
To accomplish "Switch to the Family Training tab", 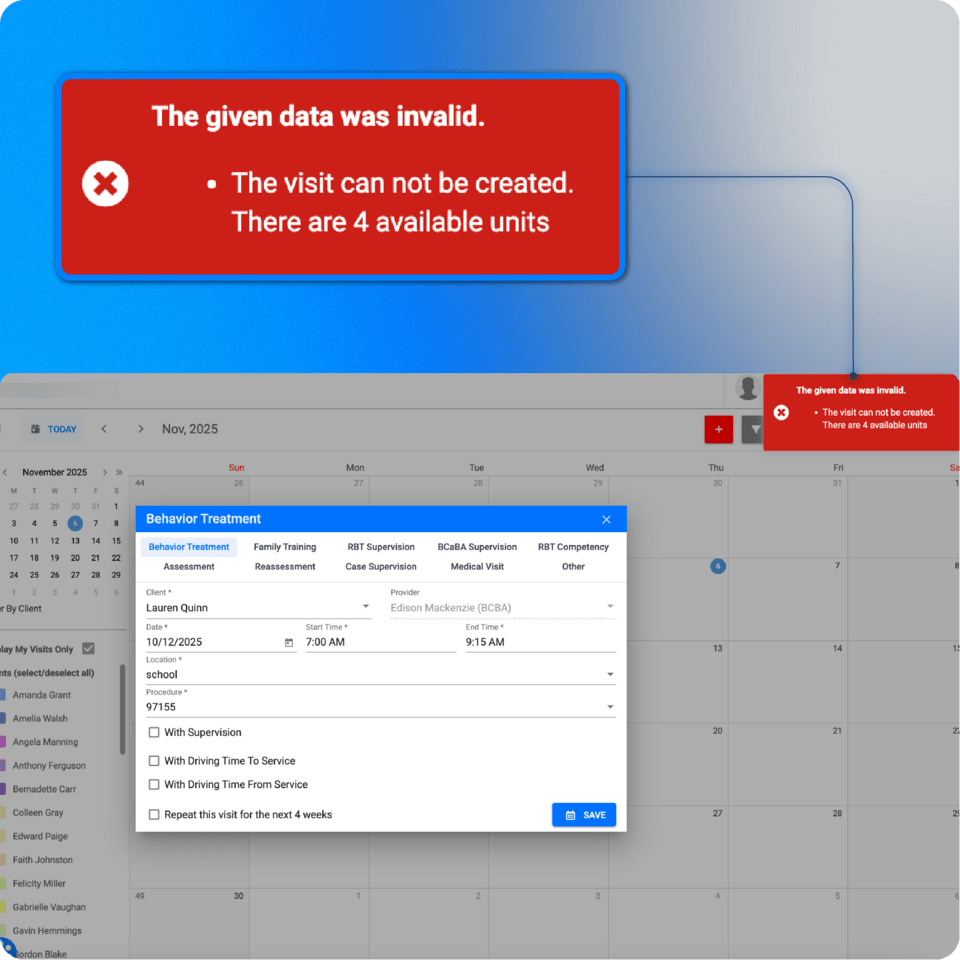I will click(x=285, y=547).
